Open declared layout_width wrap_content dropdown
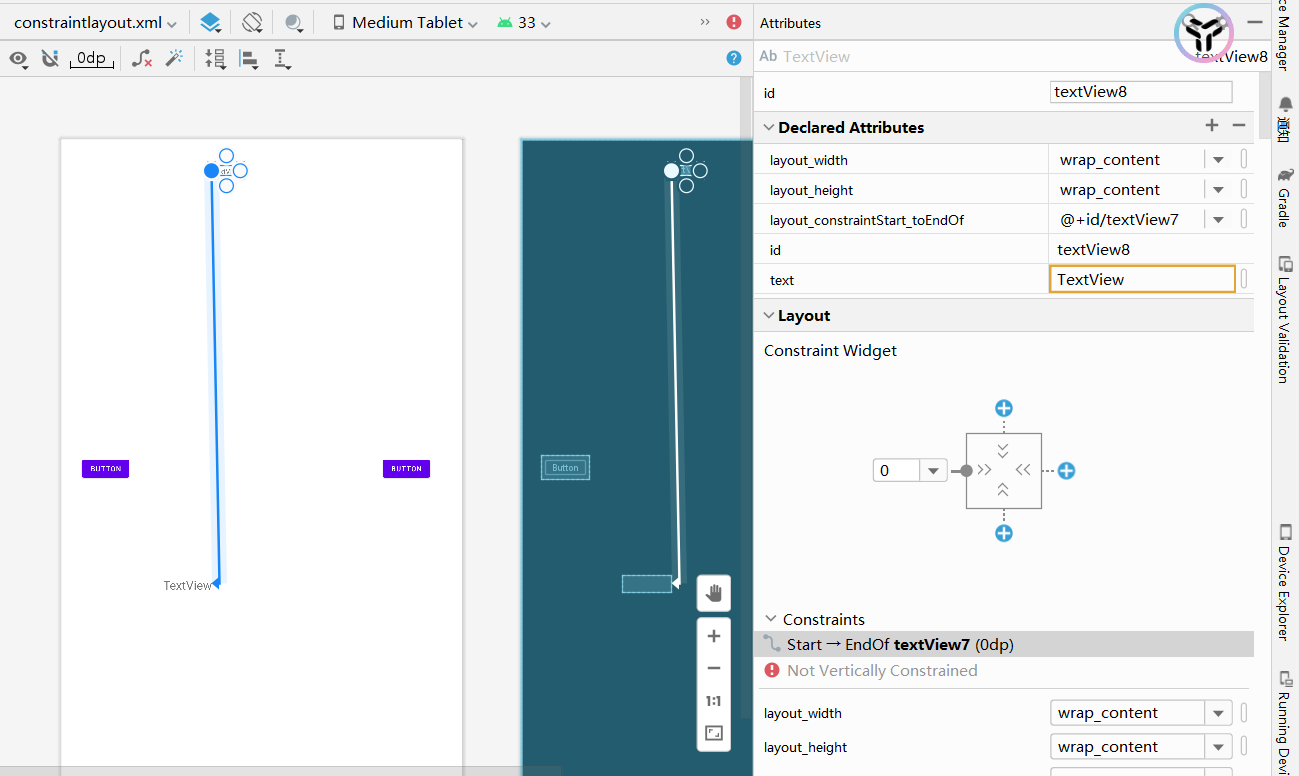This screenshot has width=1299, height=776. click(x=1218, y=160)
